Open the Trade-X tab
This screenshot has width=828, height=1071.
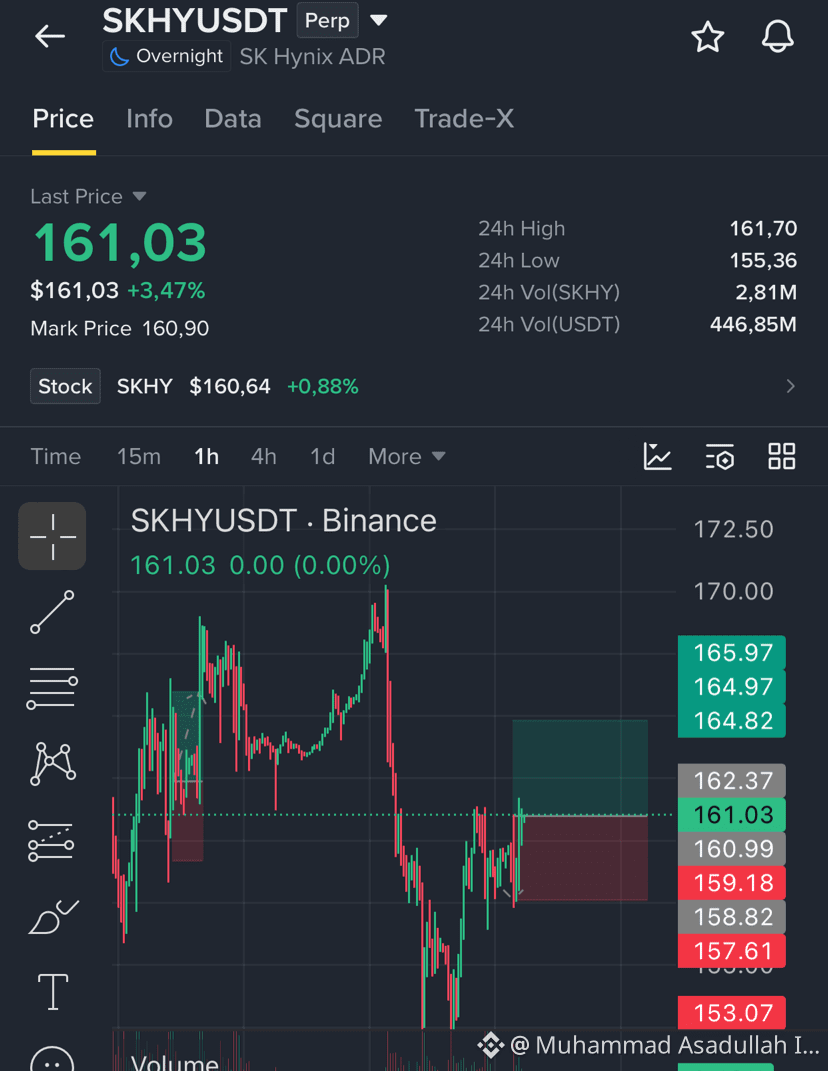tap(464, 119)
